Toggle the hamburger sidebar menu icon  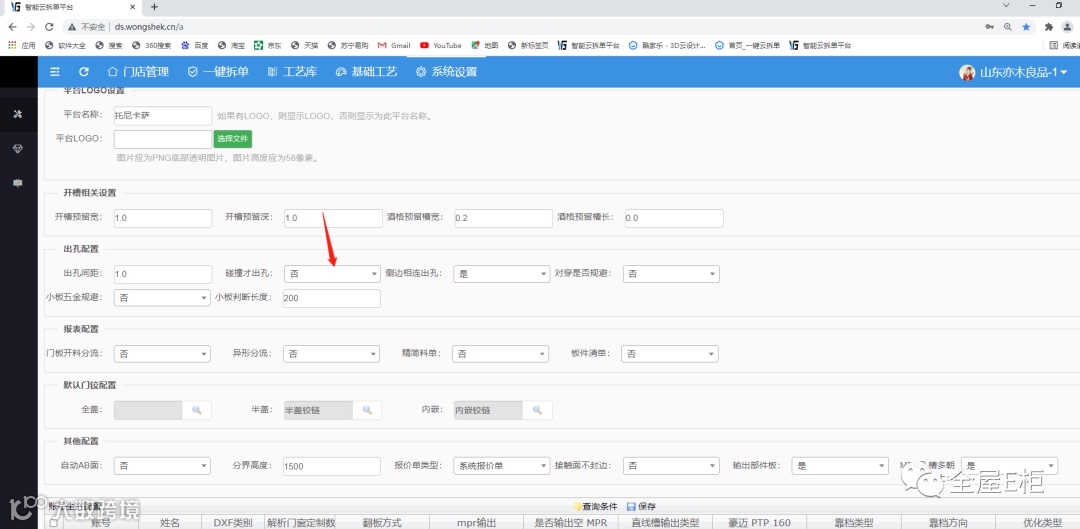click(55, 72)
